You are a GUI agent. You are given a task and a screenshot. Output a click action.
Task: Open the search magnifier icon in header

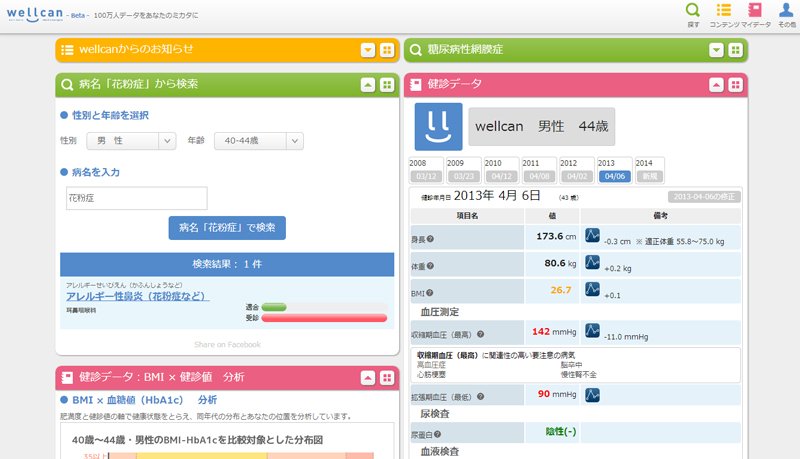(x=692, y=10)
